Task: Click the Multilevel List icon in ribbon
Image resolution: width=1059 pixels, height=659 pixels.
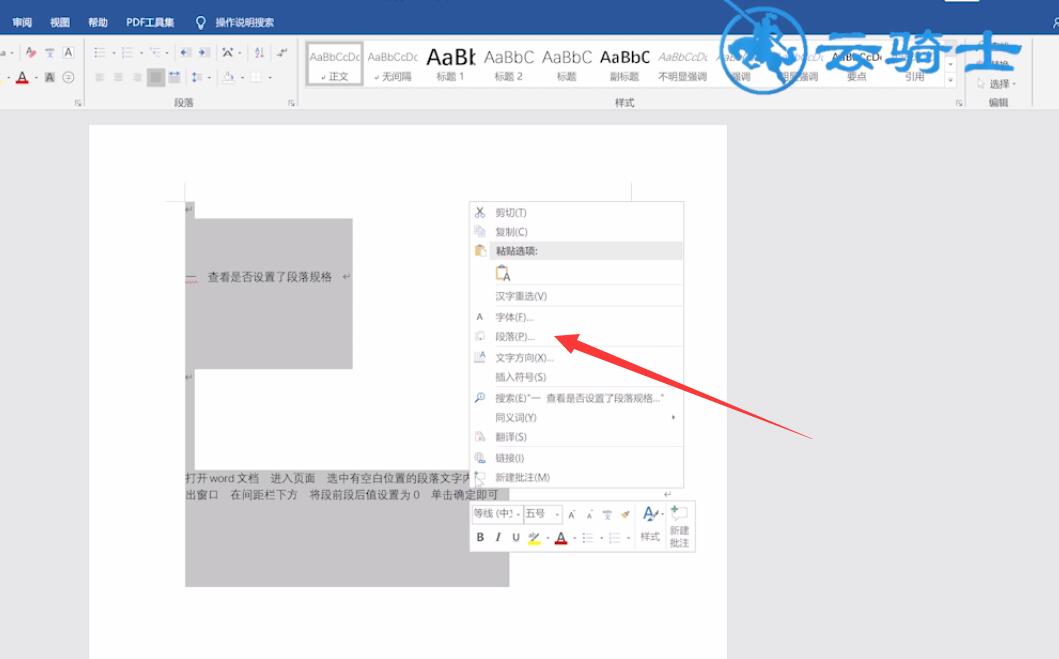Action: [155, 53]
